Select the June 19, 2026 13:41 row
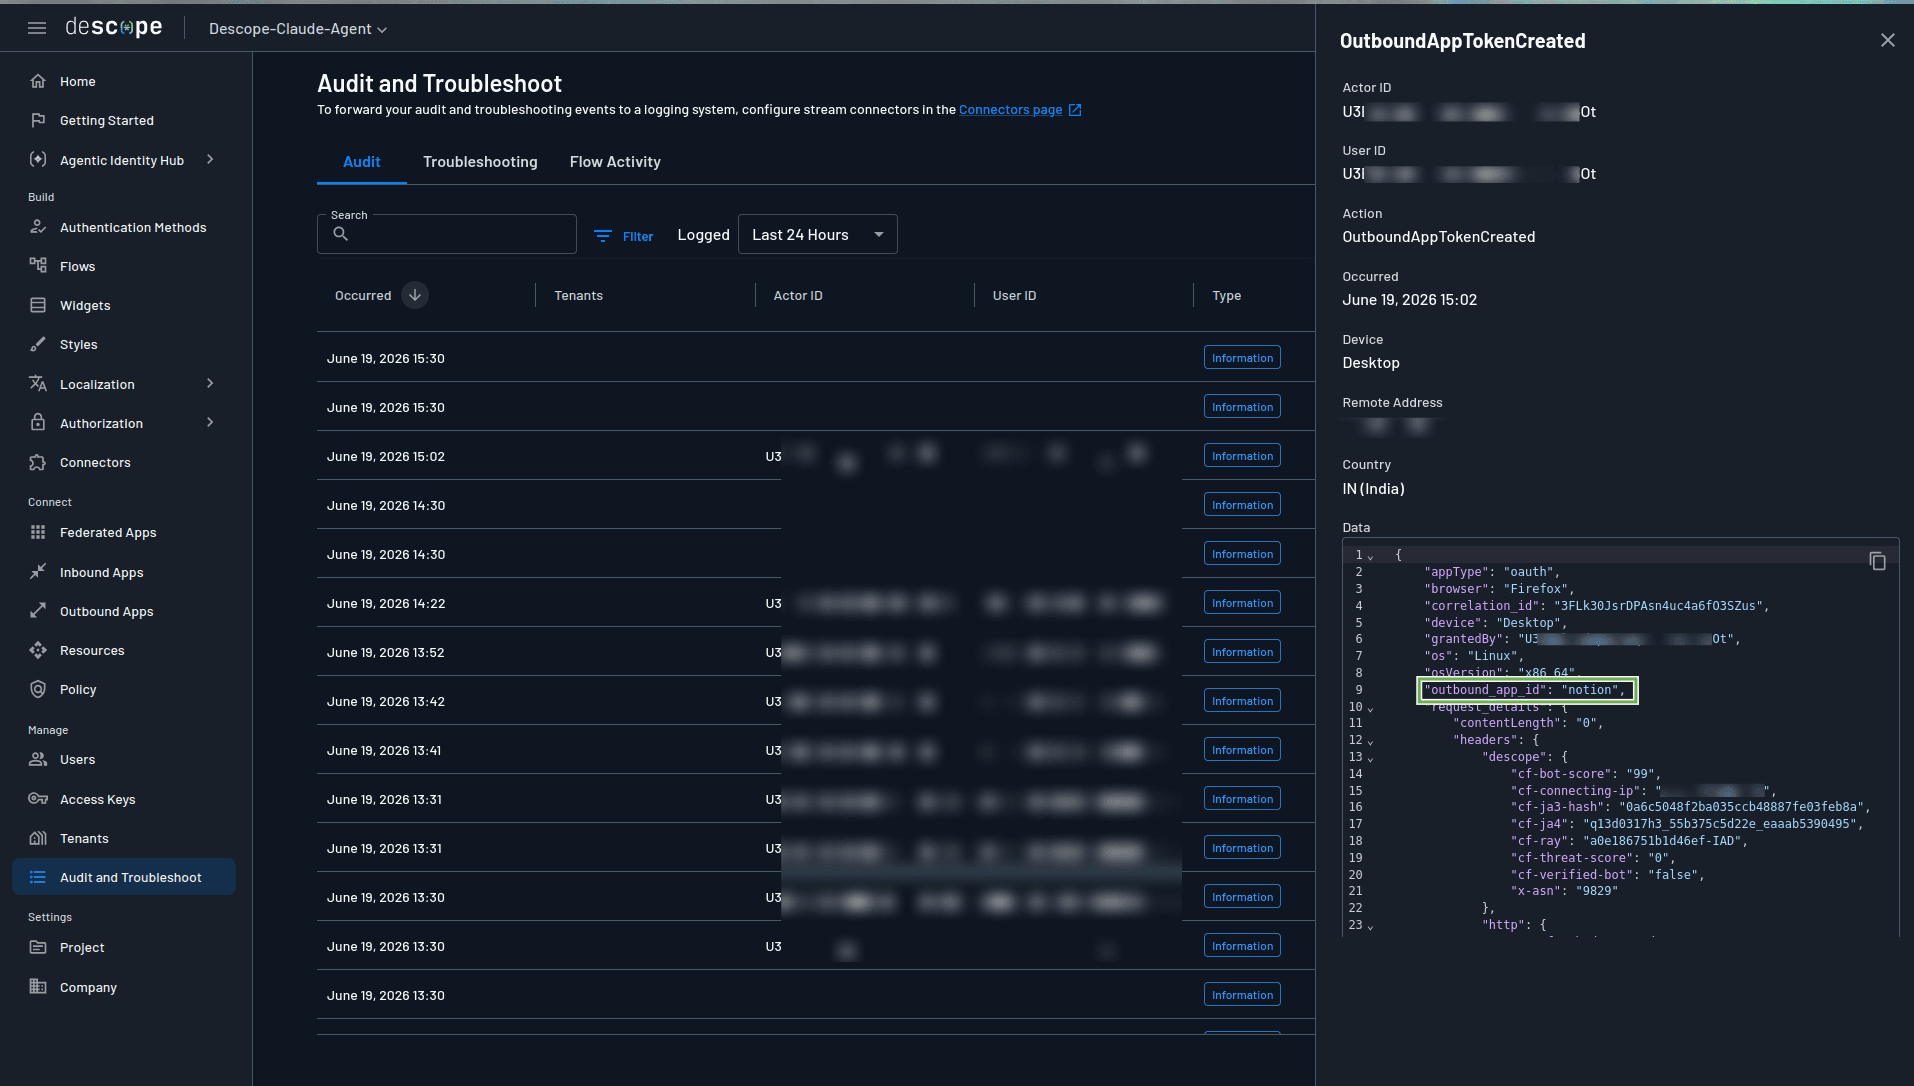The height and width of the screenshot is (1086, 1914). [x=815, y=750]
